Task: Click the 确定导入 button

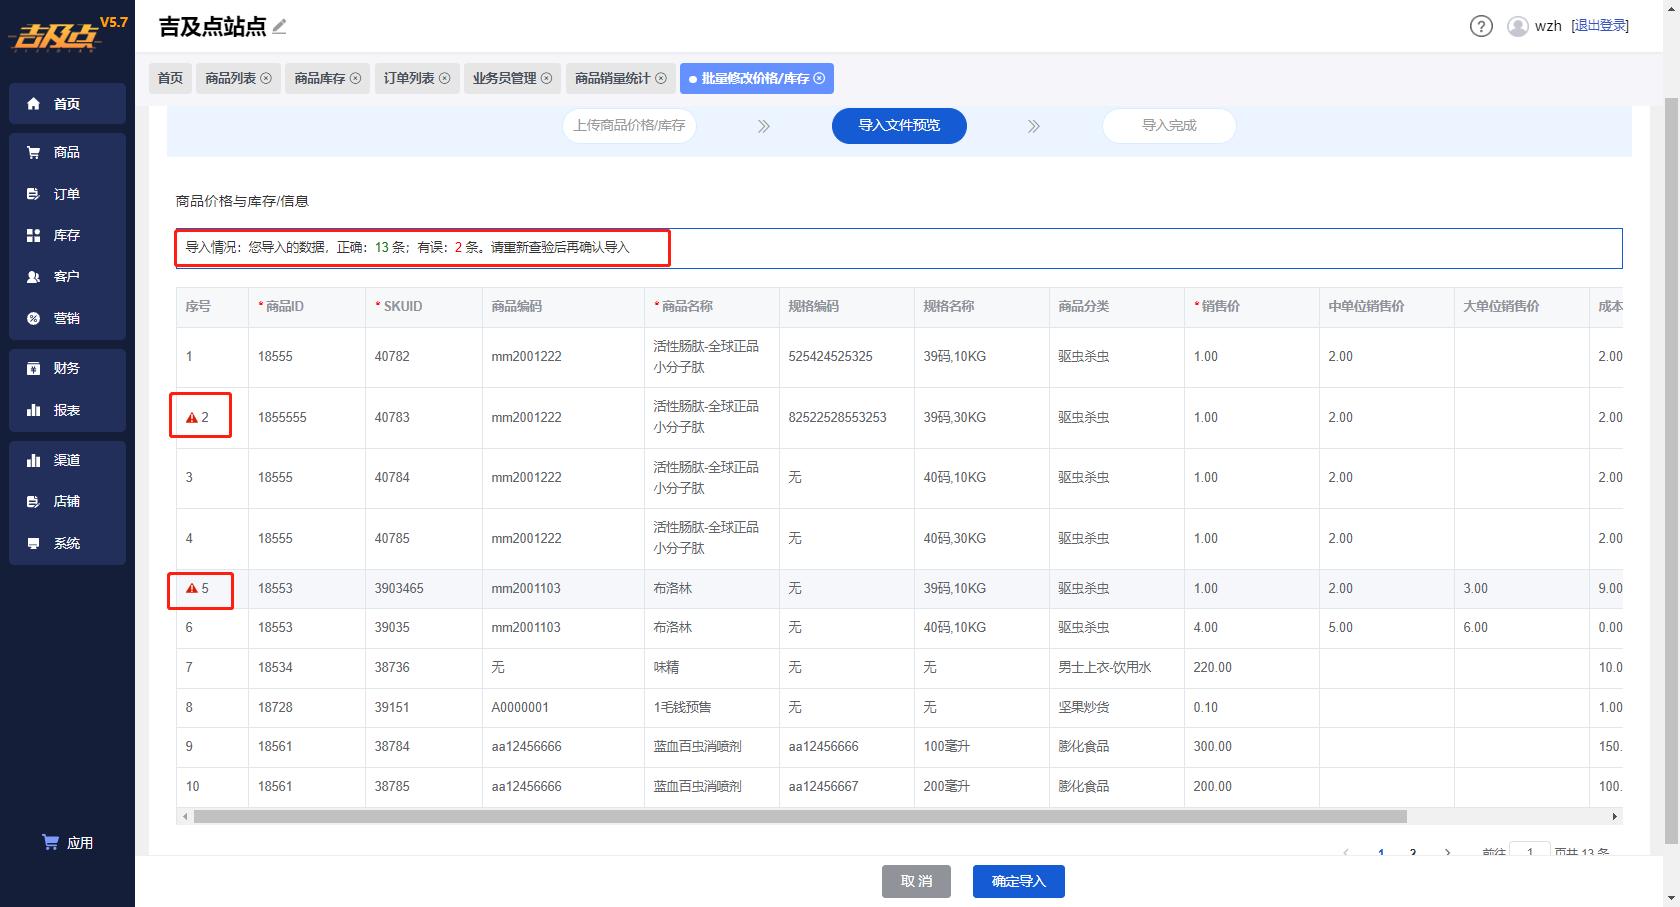Action: [1018, 881]
